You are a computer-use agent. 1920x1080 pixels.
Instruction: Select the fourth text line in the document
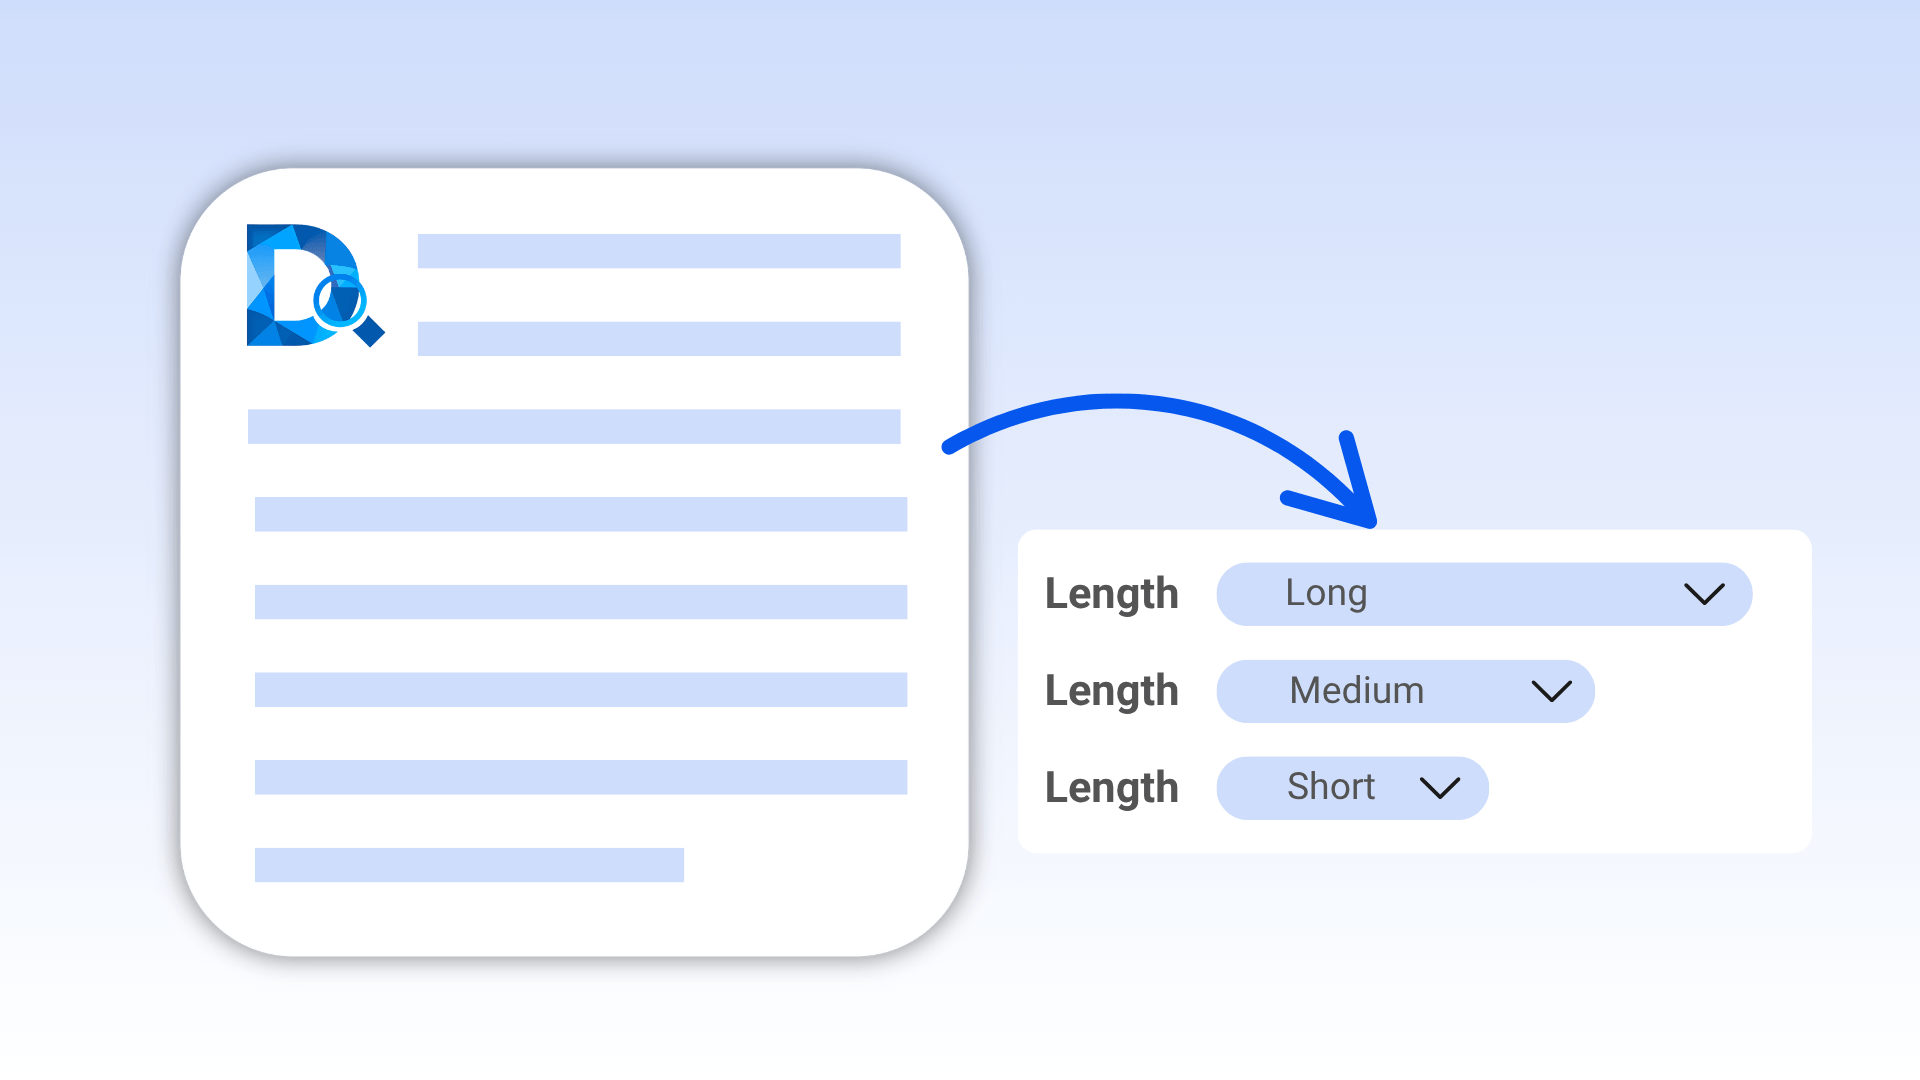[x=580, y=514]
